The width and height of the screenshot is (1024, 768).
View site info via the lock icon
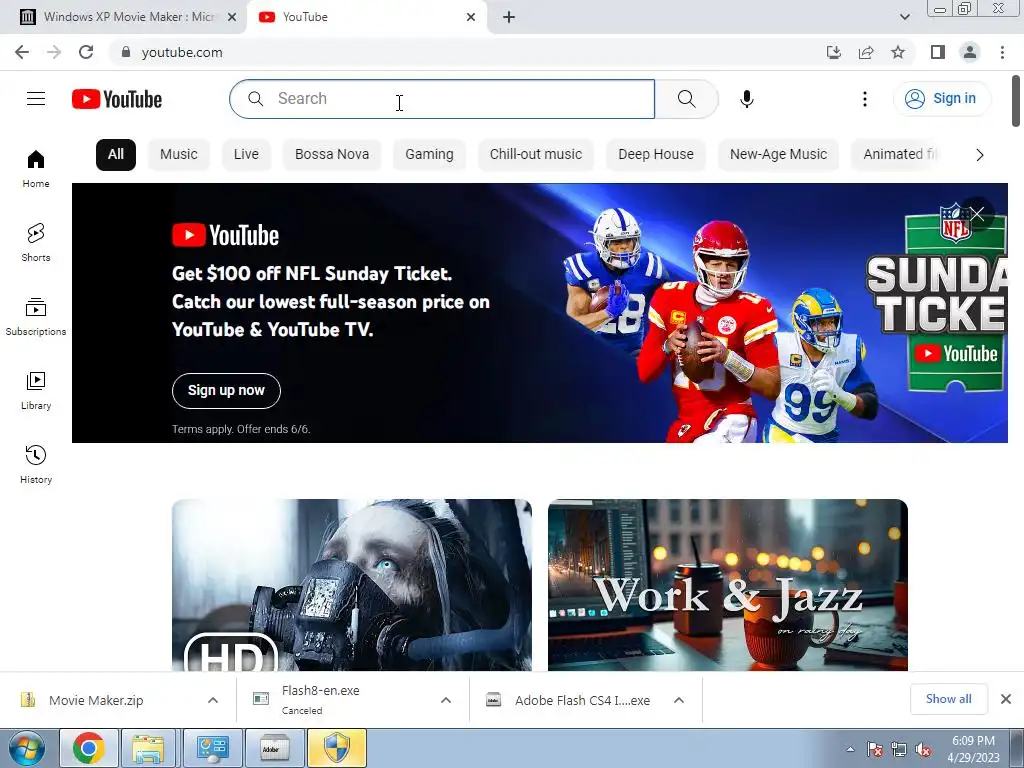coord(127,52)
